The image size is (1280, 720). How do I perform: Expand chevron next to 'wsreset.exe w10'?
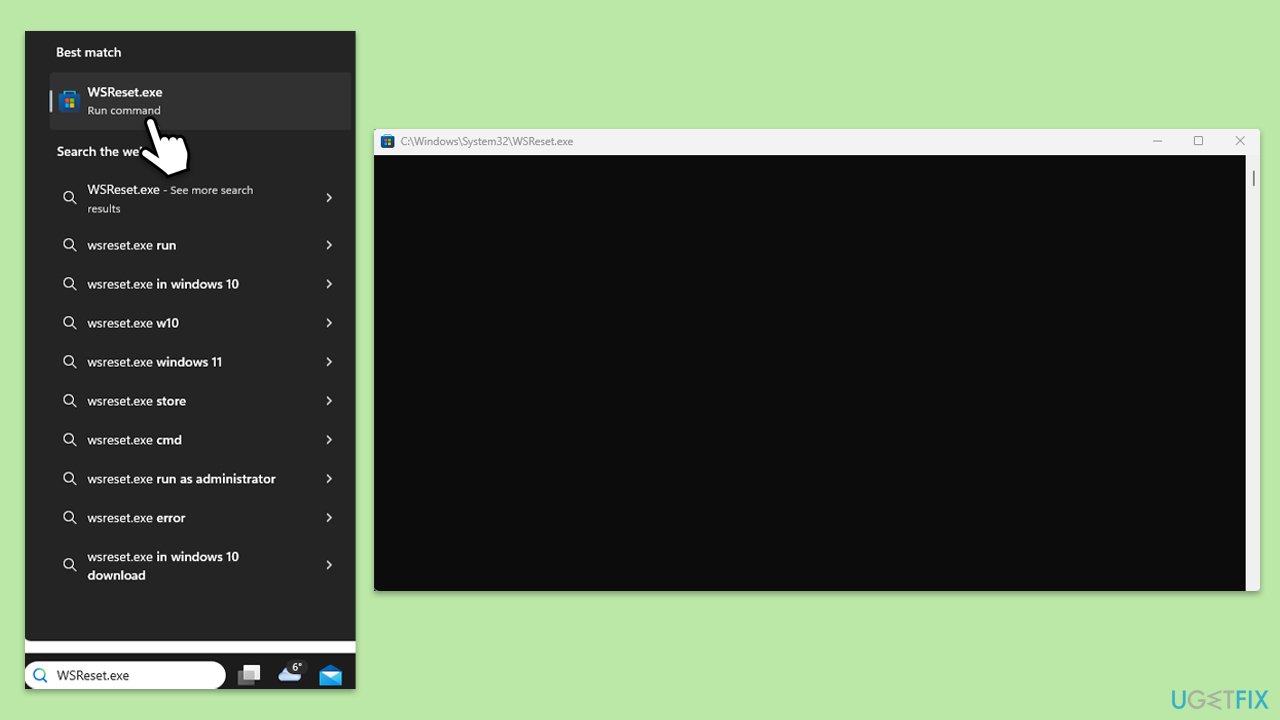click(x=329, y=323)
